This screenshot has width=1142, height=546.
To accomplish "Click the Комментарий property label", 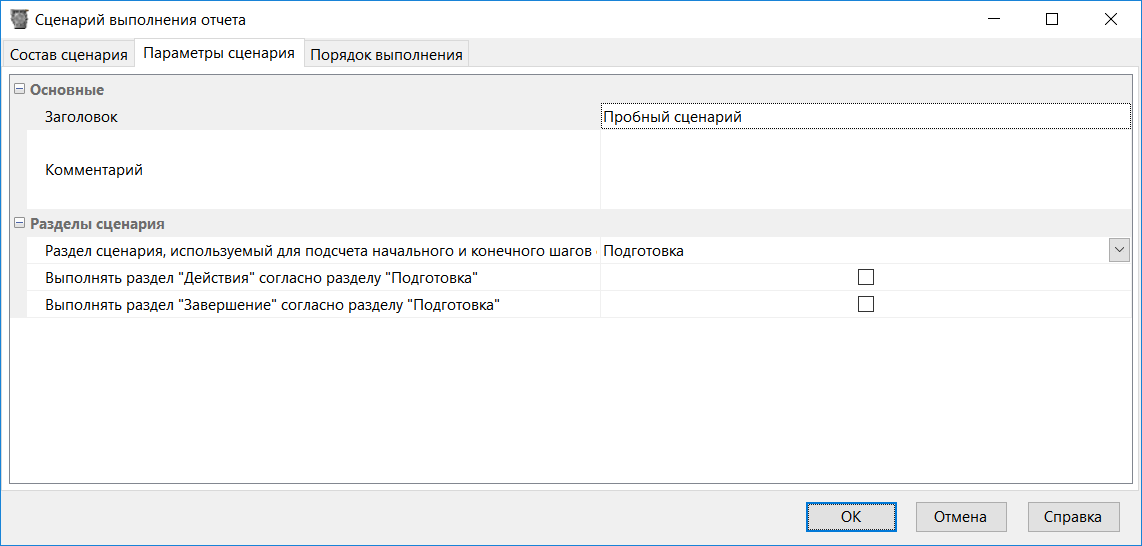I will click(94, 170).
